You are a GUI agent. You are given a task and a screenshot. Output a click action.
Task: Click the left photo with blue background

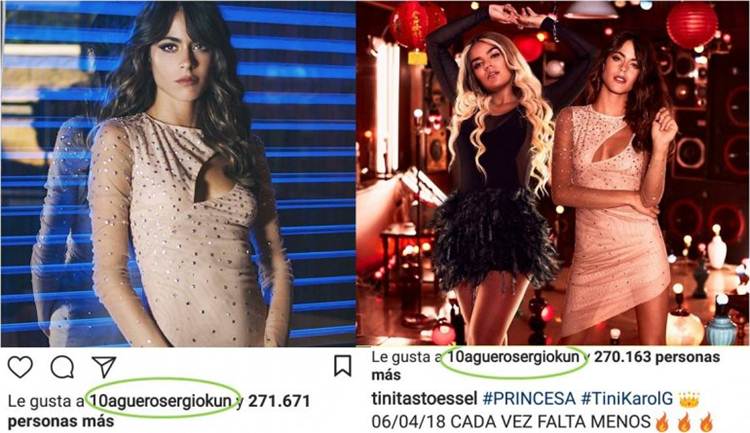(178, 173)
